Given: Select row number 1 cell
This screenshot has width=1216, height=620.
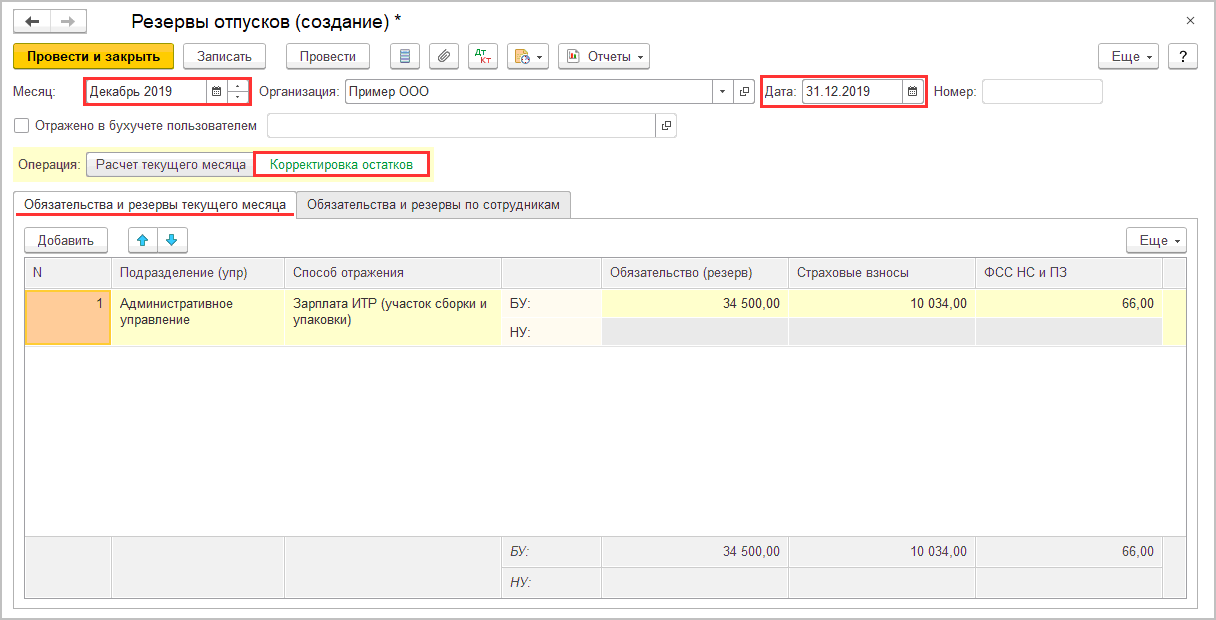Looking at the screenshot, I should pyautogui.click(x=68, y=317).
